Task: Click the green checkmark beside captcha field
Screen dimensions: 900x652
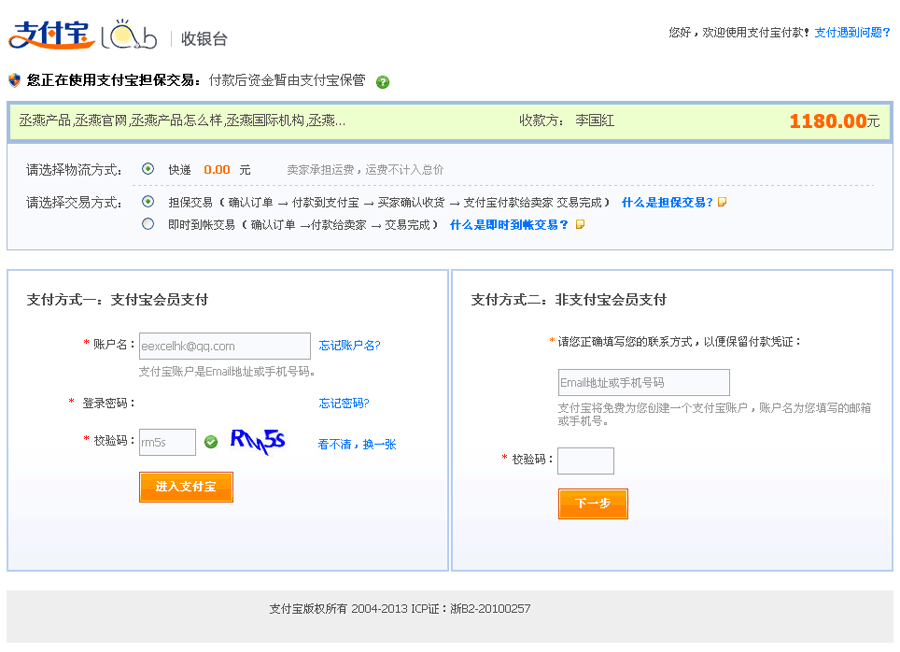Action: 211,441
